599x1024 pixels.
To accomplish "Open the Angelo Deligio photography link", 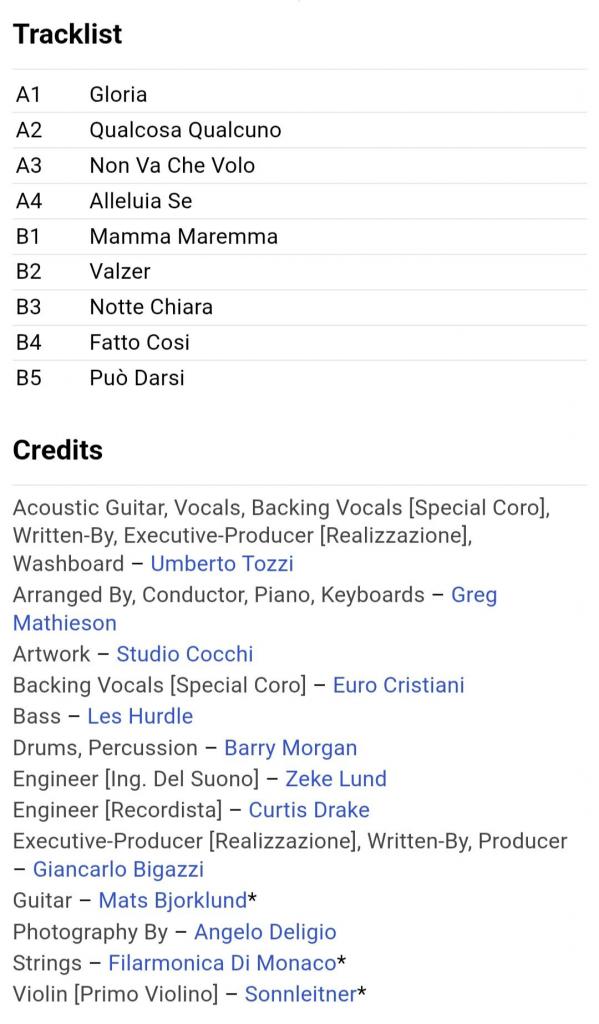I will coord(265,933).
